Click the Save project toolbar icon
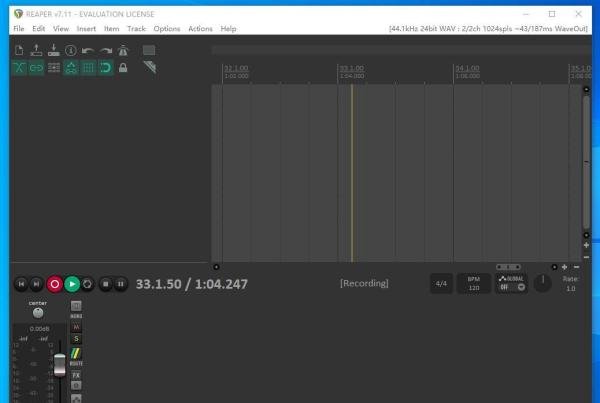The height and width of the screenshot is (403, 600). point(54,50)
